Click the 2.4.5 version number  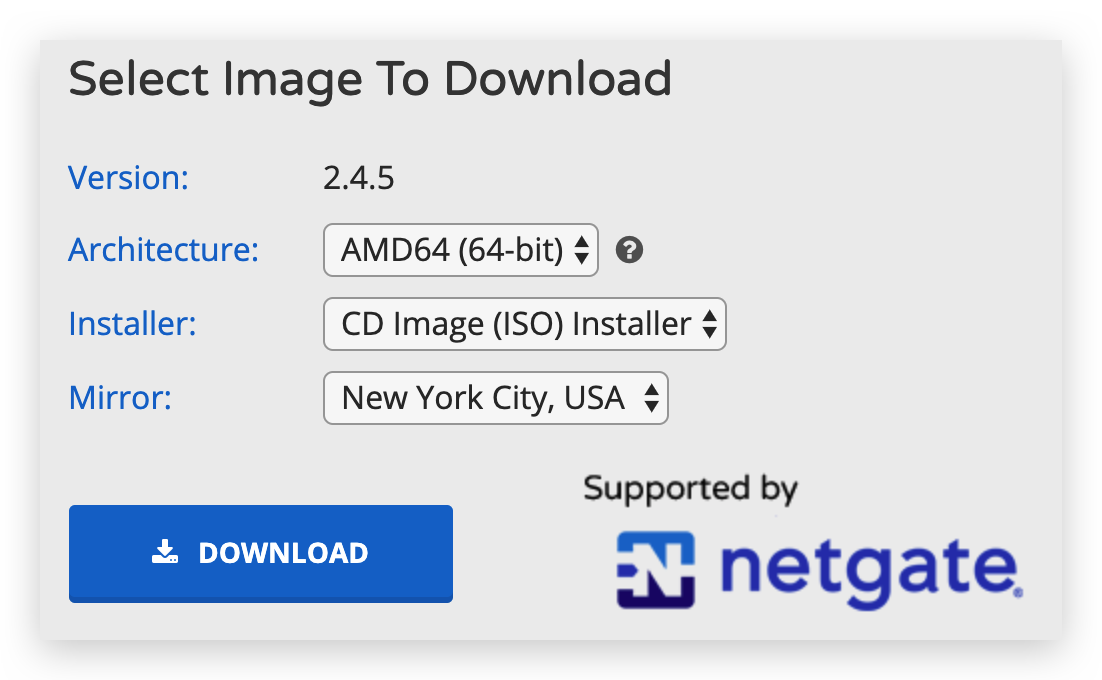tap(358, 178)
